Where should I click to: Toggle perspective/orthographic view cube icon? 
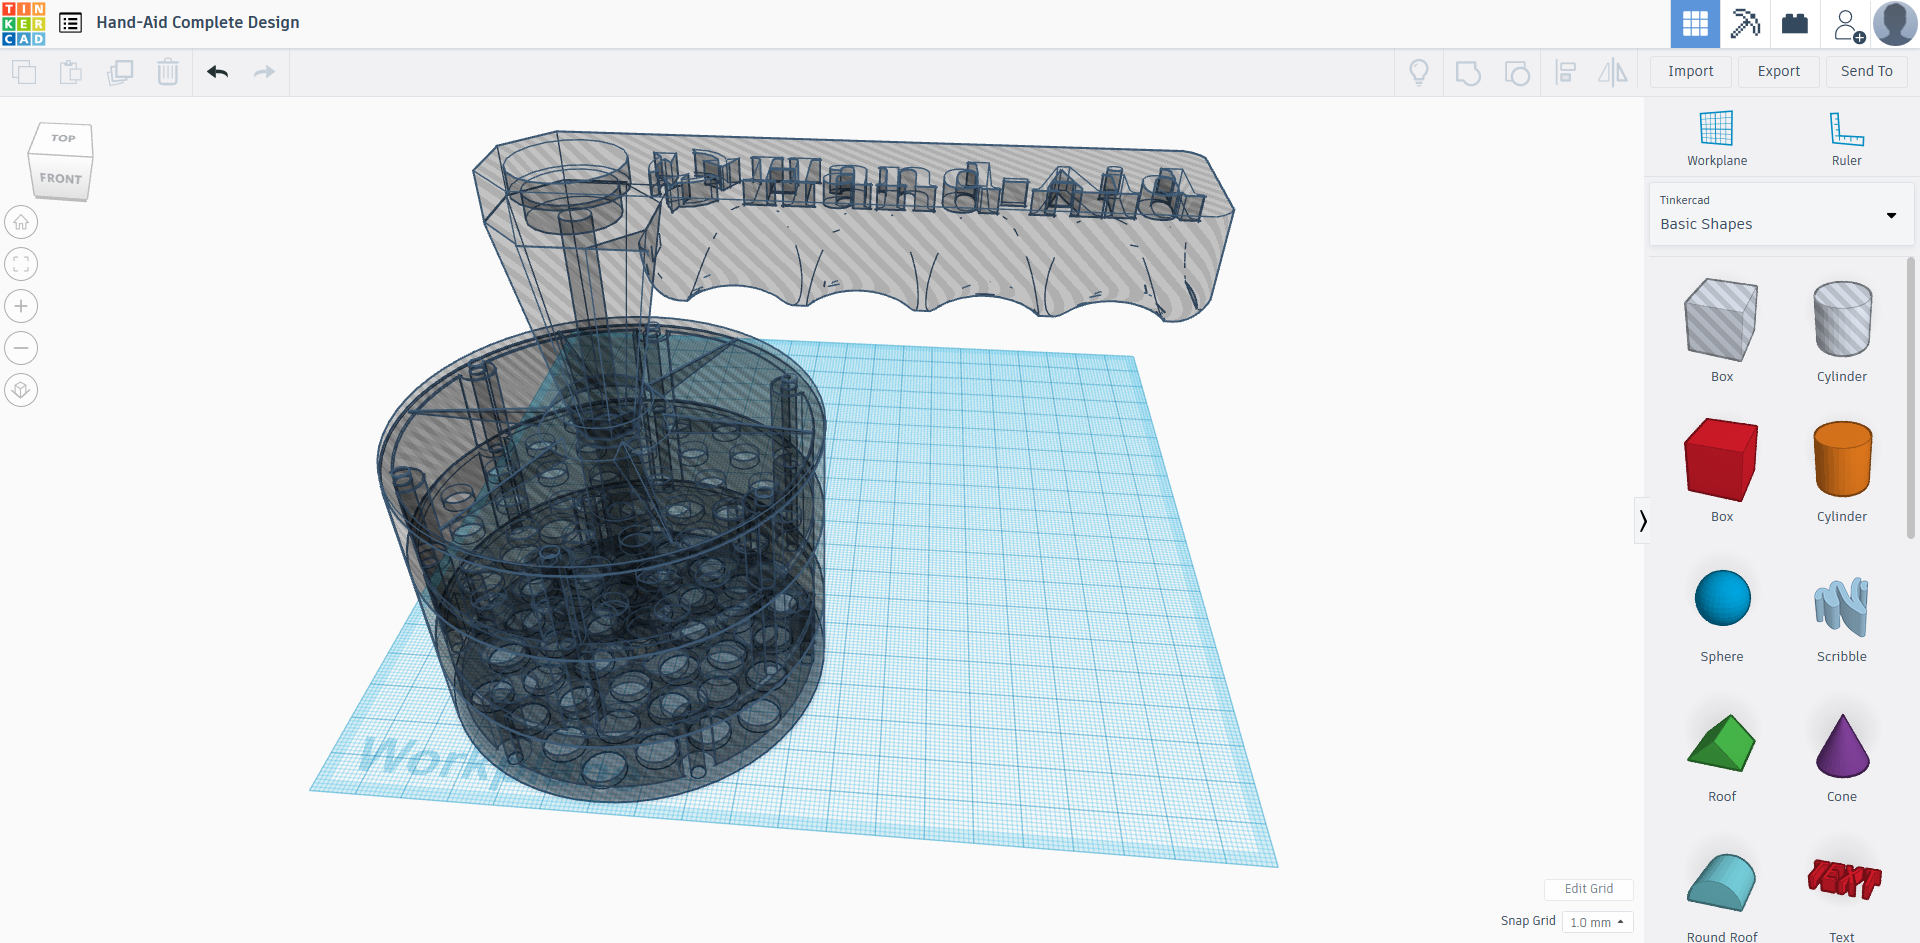pos(21,390)
